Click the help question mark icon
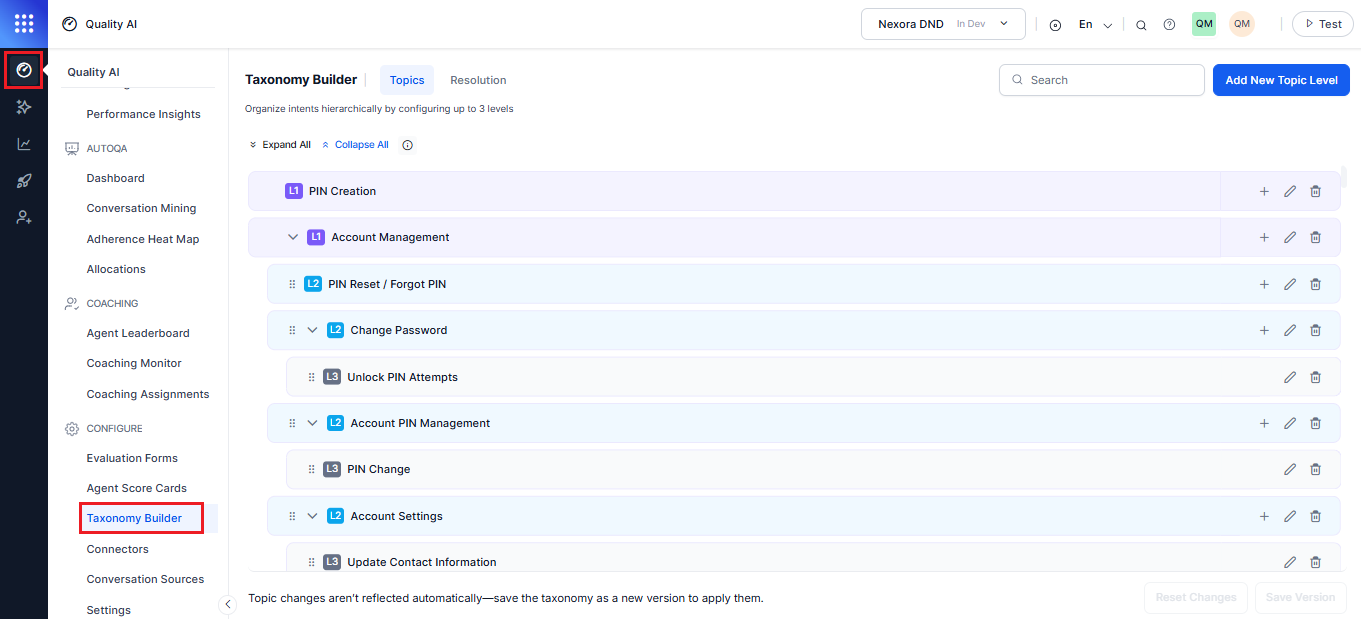The width and height of the screenshot is (1361, 619). [1169, 25]
